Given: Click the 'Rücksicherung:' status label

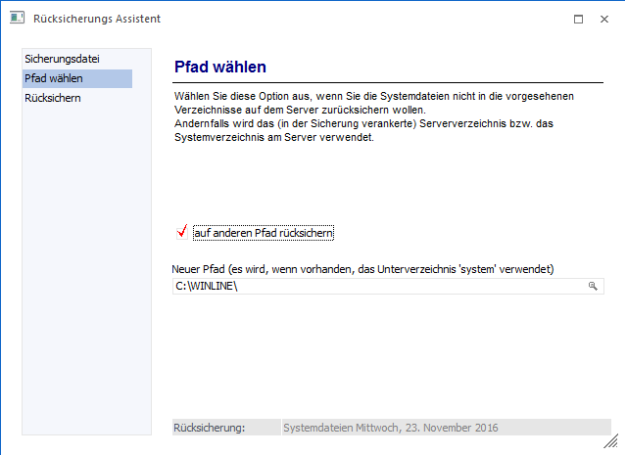Looking at the screenshot, I should pyautogui.click(x=209, y=427).
